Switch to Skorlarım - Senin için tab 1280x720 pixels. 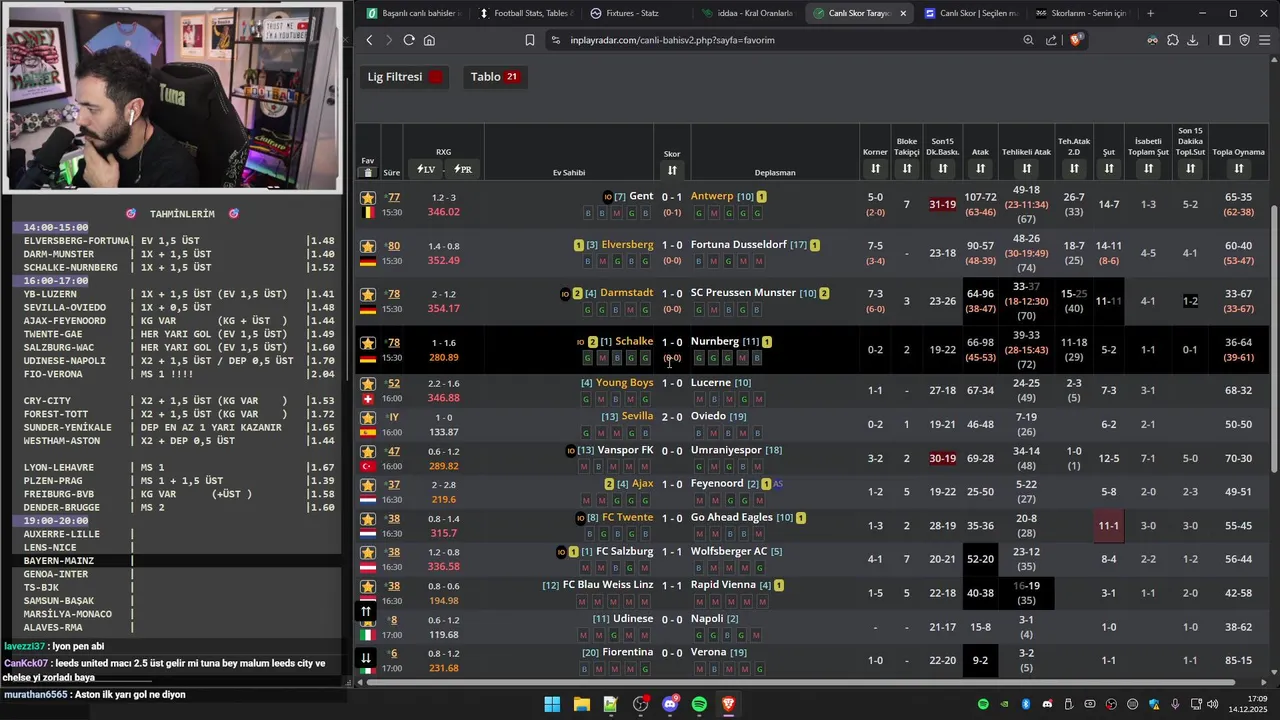pyautogui.click(x=1082, y=13)
